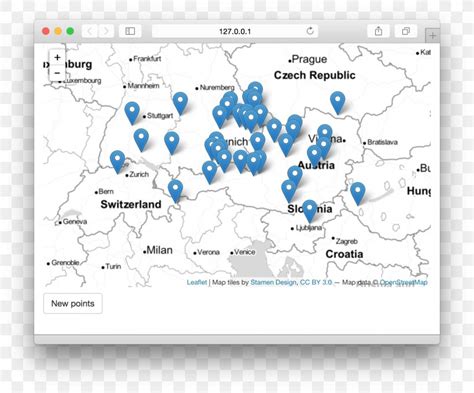Reload the page with refresh icon
474x393 pixels.
point(310,31)
